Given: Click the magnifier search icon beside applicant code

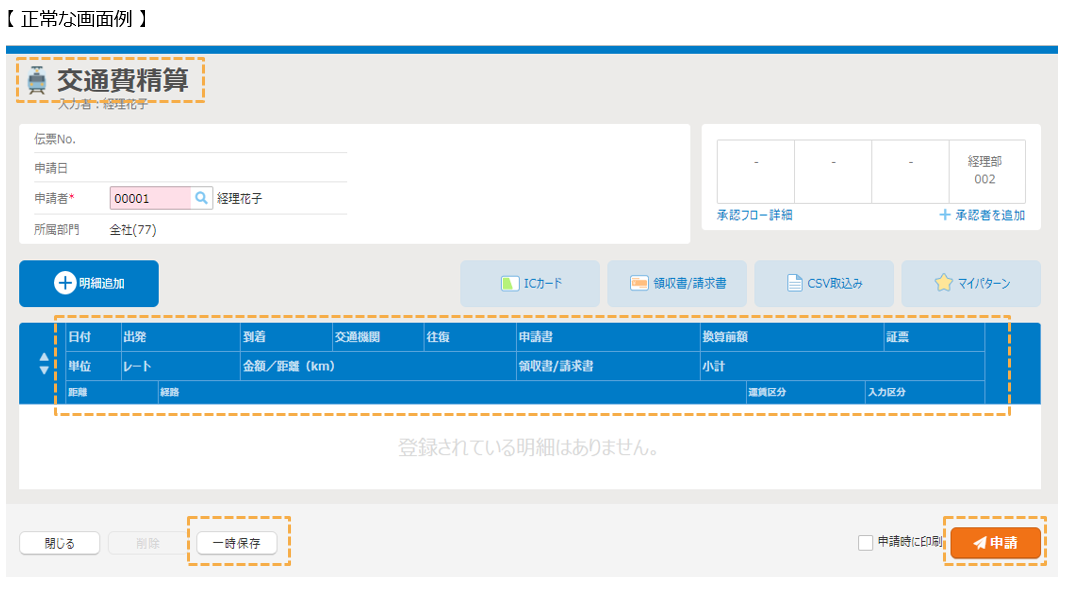Looking at the screenshot, I should (x=201, y=198).
